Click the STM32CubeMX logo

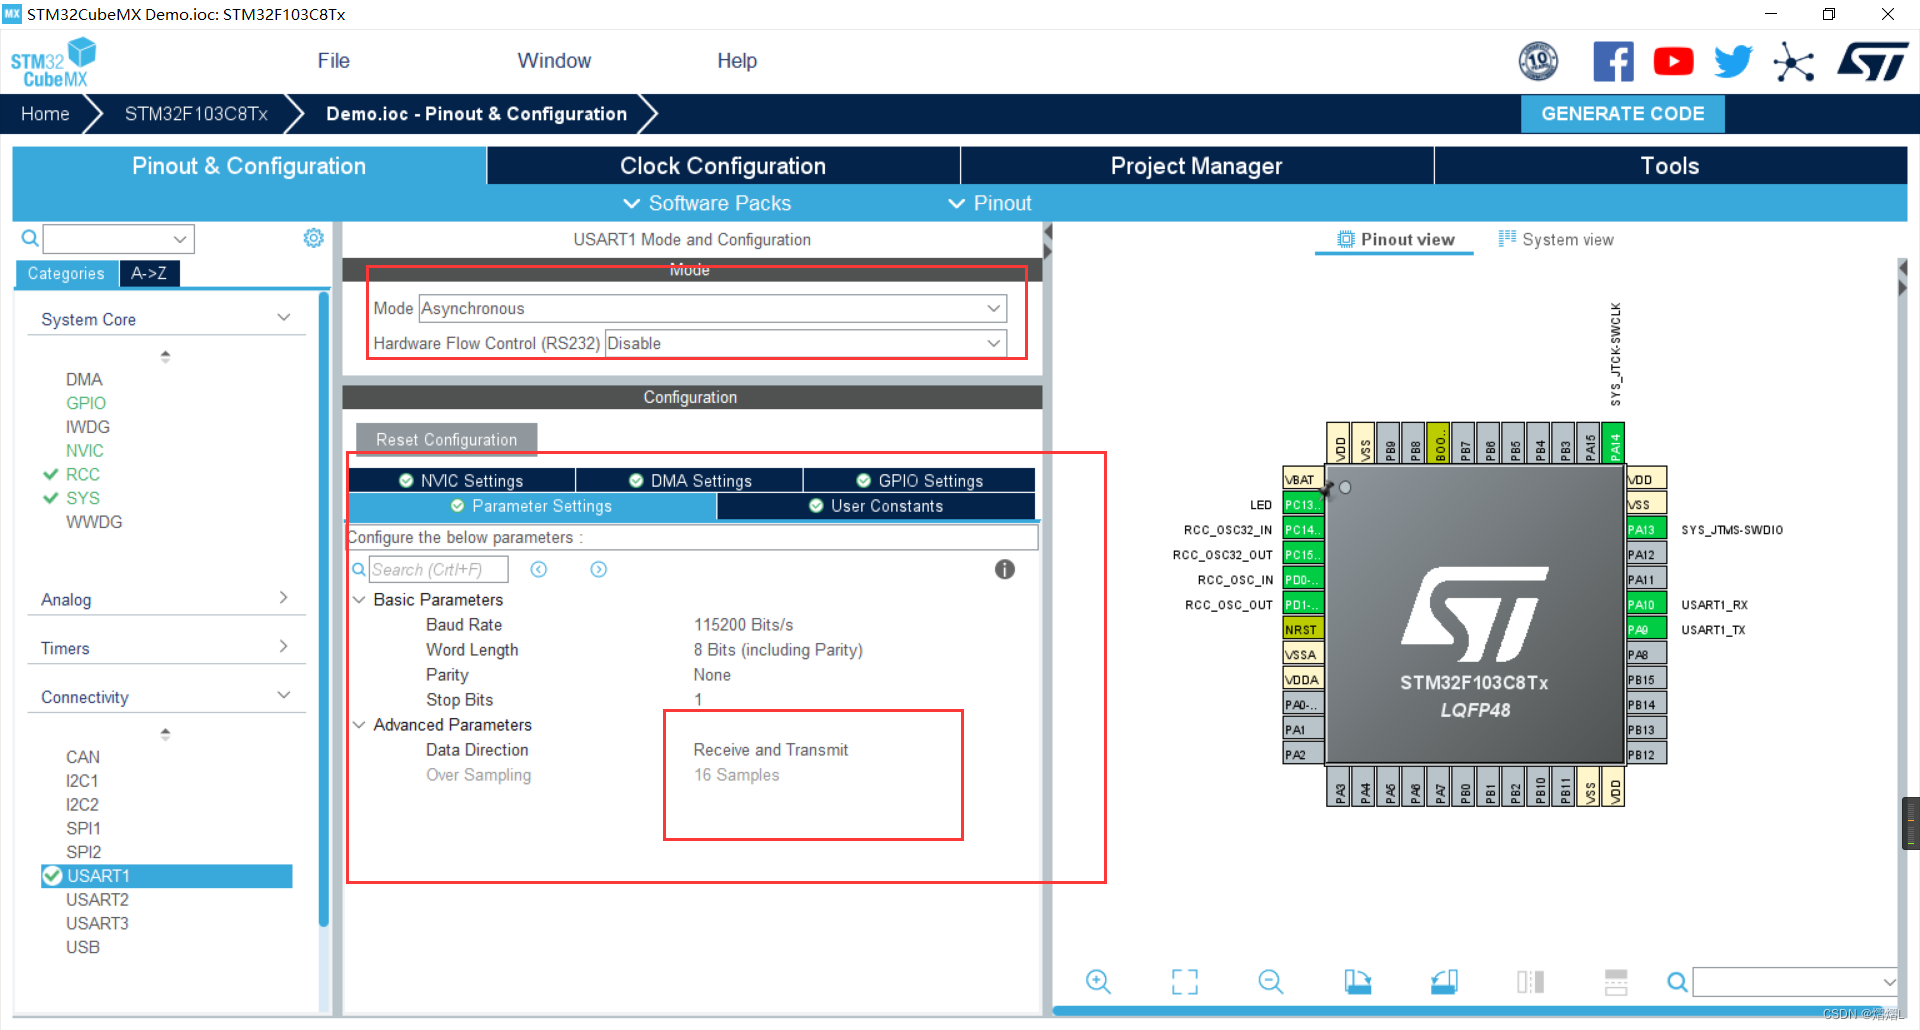(52, 62)
